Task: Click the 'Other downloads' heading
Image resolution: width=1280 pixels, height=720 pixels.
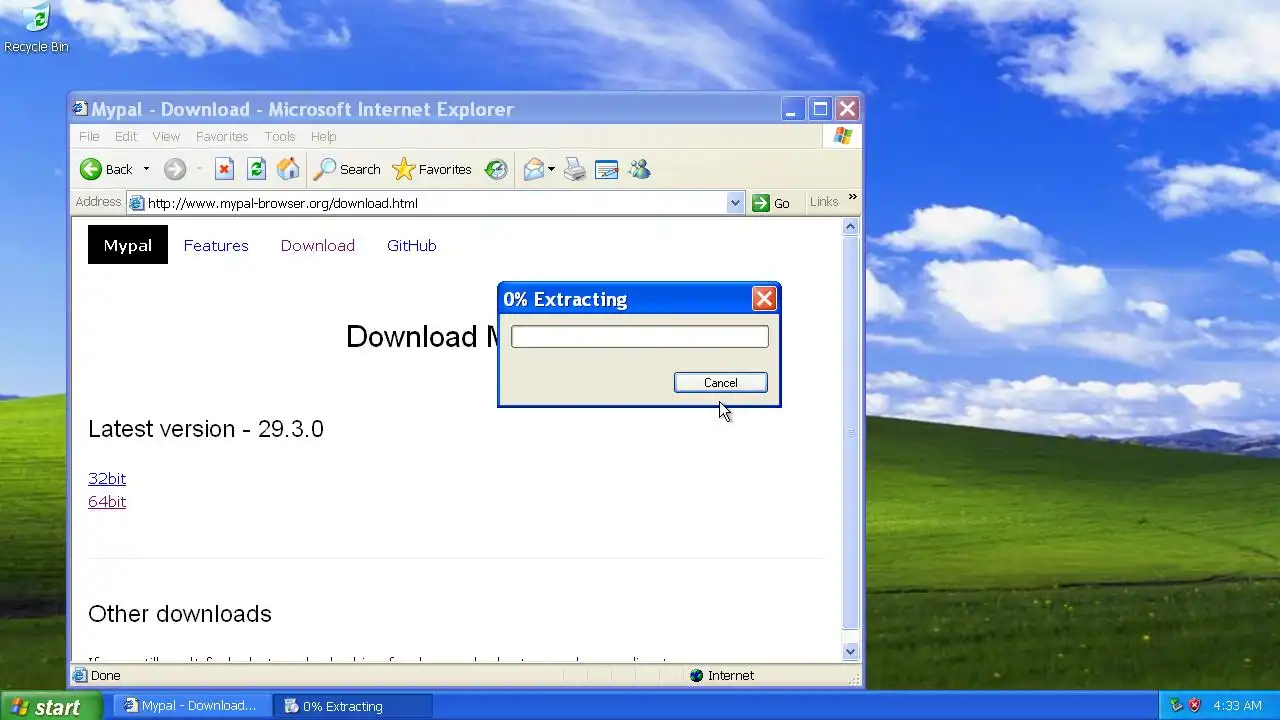Action: click(180, 613)
